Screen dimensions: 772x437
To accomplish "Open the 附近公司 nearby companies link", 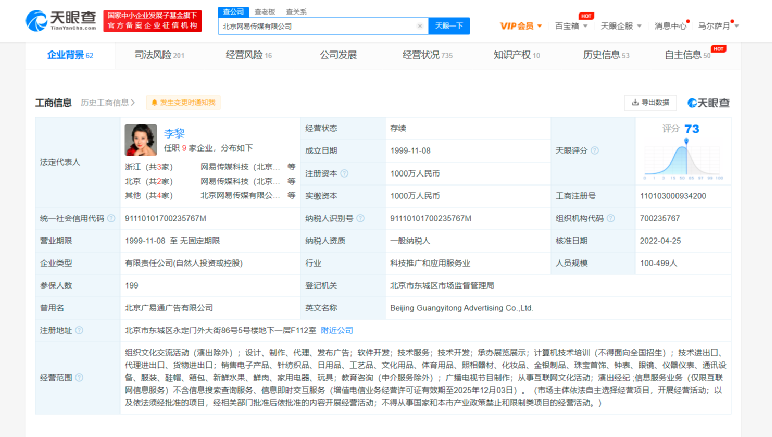I will coord(337,330).
